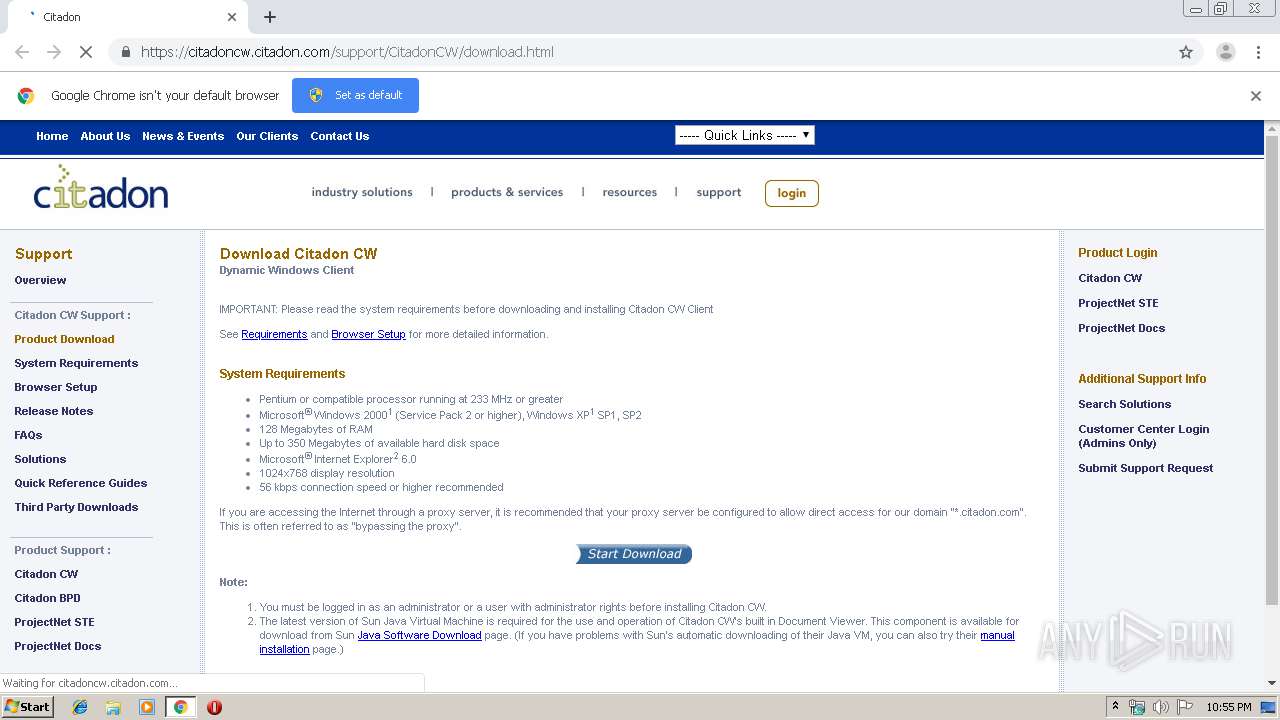Viewport: 1280px width, 720px height.
Task: Dismiss the default browser bar
Action: click(1256, 96)
